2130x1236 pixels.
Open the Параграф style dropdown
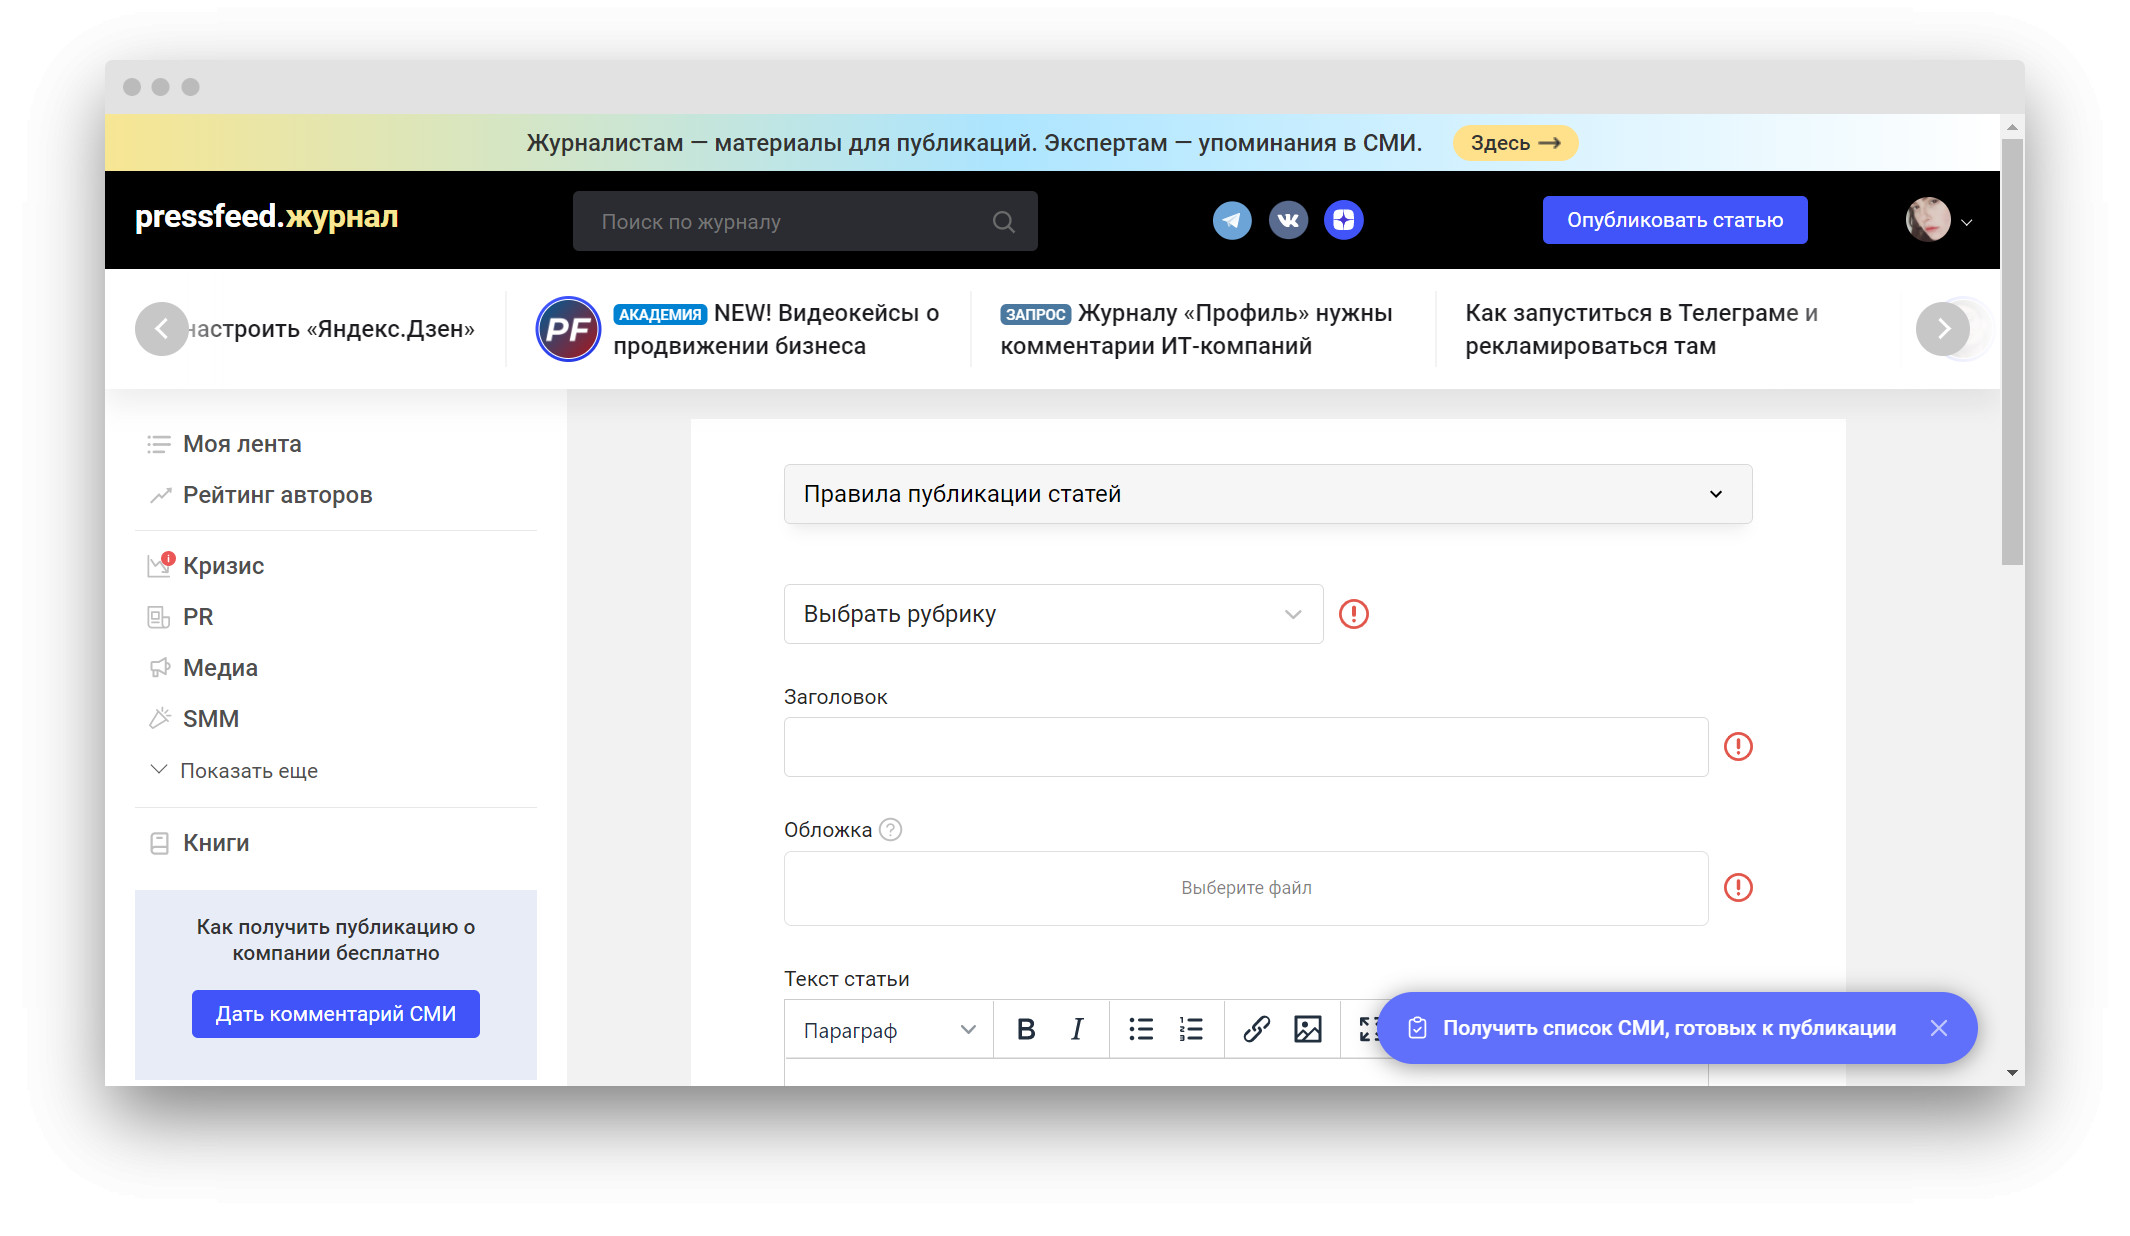[x=889, y=1030]
